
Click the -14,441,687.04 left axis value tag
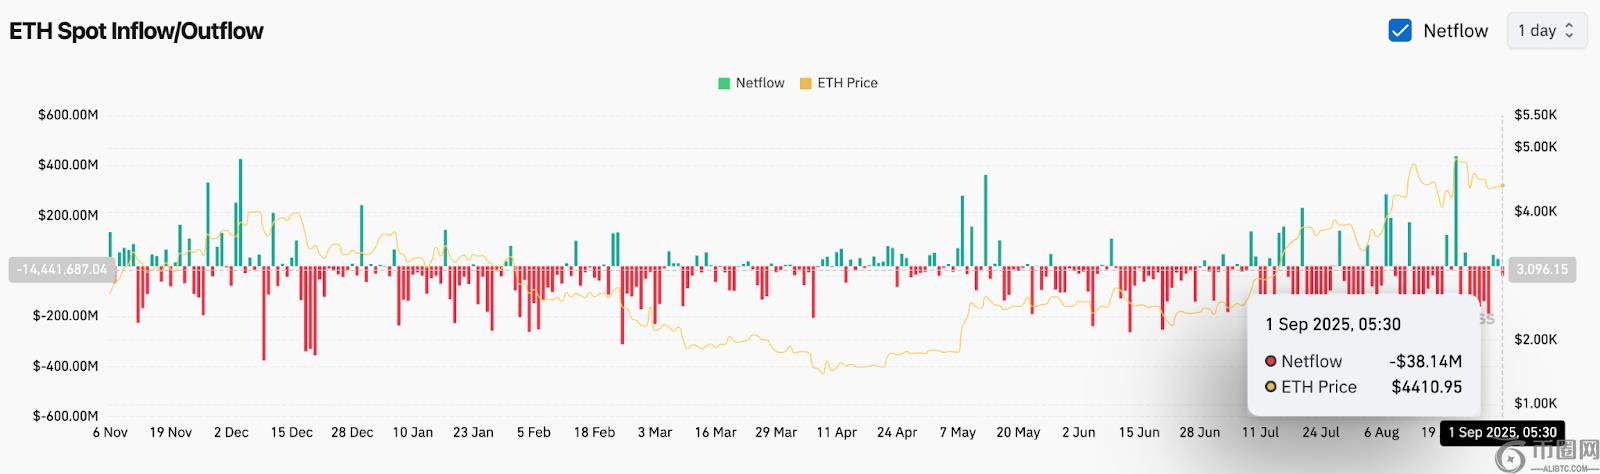click(x=62, y=269)
